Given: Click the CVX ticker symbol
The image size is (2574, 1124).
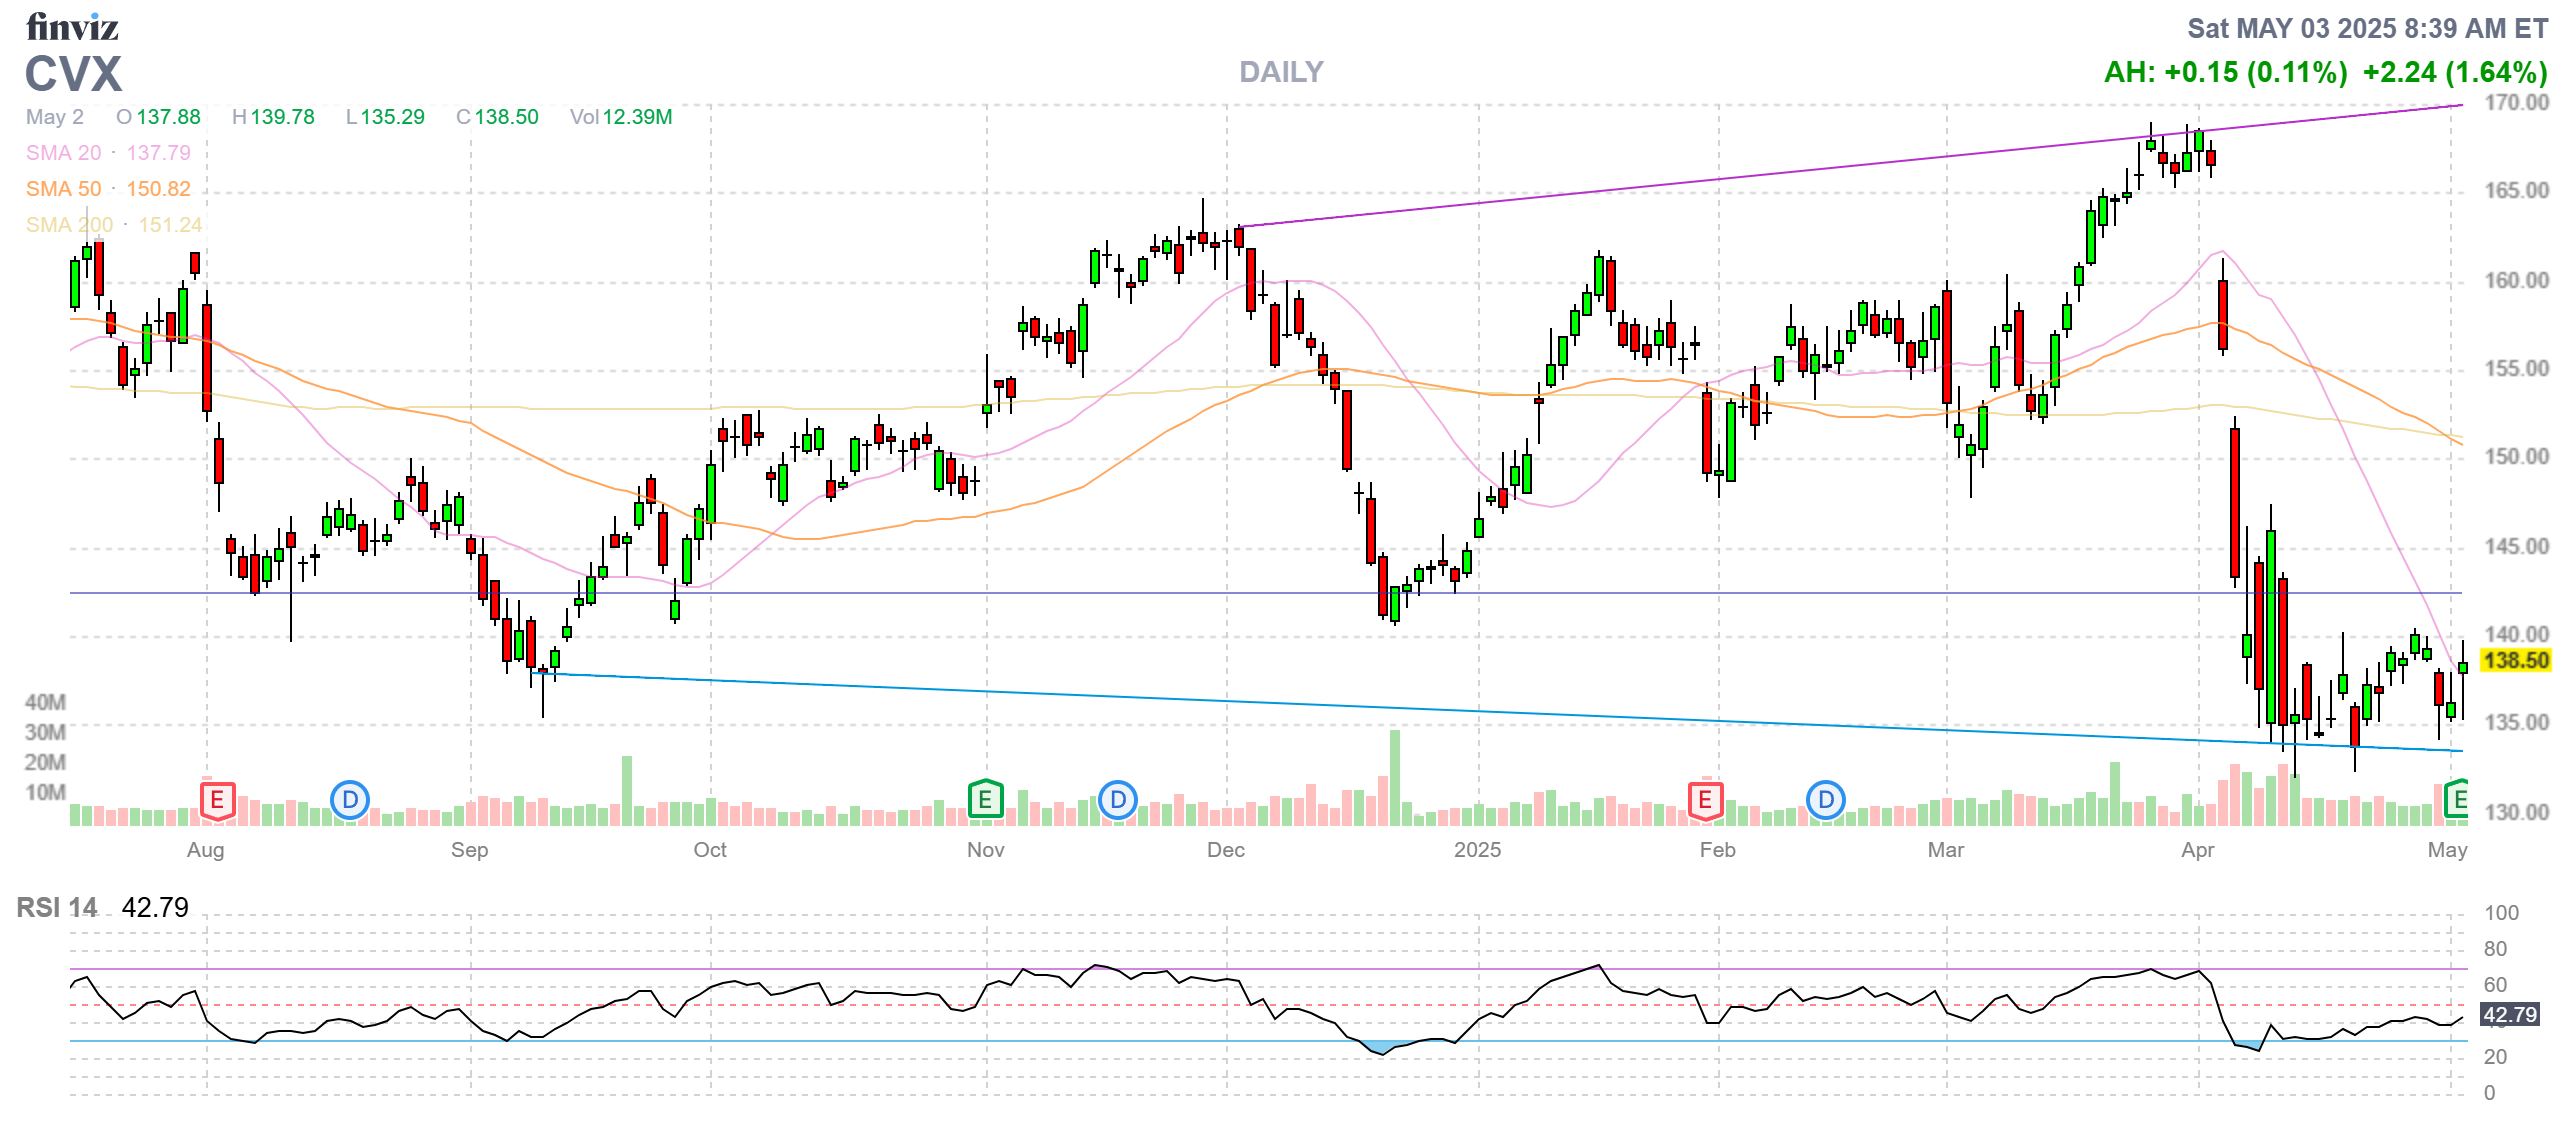Looking at the screenshot, I should pyautogui.click(x=73, y=74).
